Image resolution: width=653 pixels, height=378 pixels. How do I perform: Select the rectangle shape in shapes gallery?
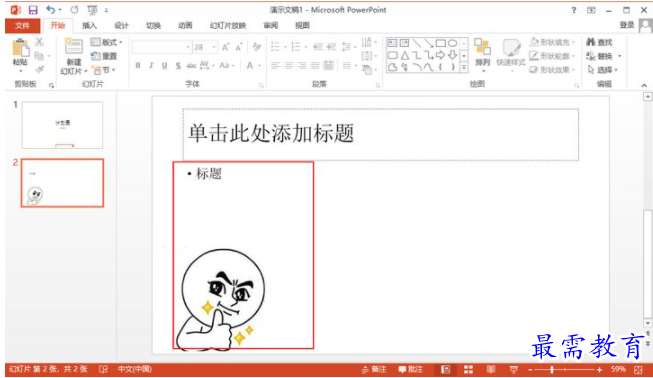pos(441,43)
